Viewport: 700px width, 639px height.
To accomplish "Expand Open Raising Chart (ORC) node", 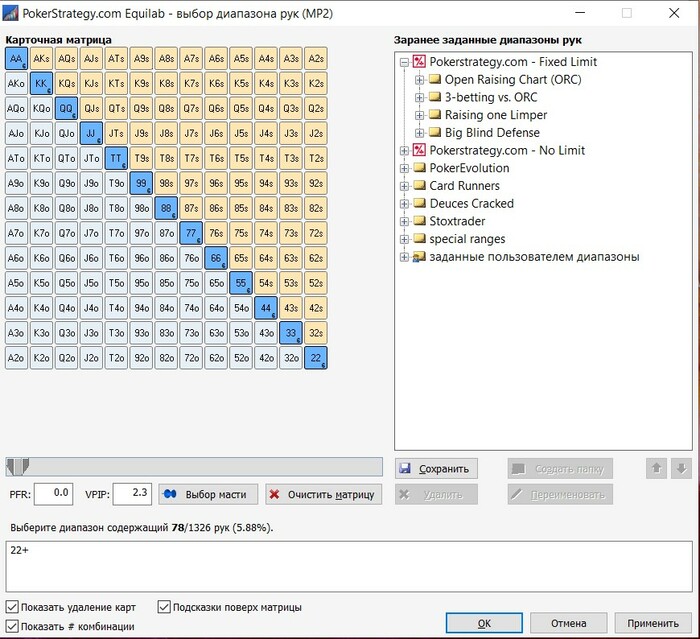I will pyautogui.click(x=419, y=80).
